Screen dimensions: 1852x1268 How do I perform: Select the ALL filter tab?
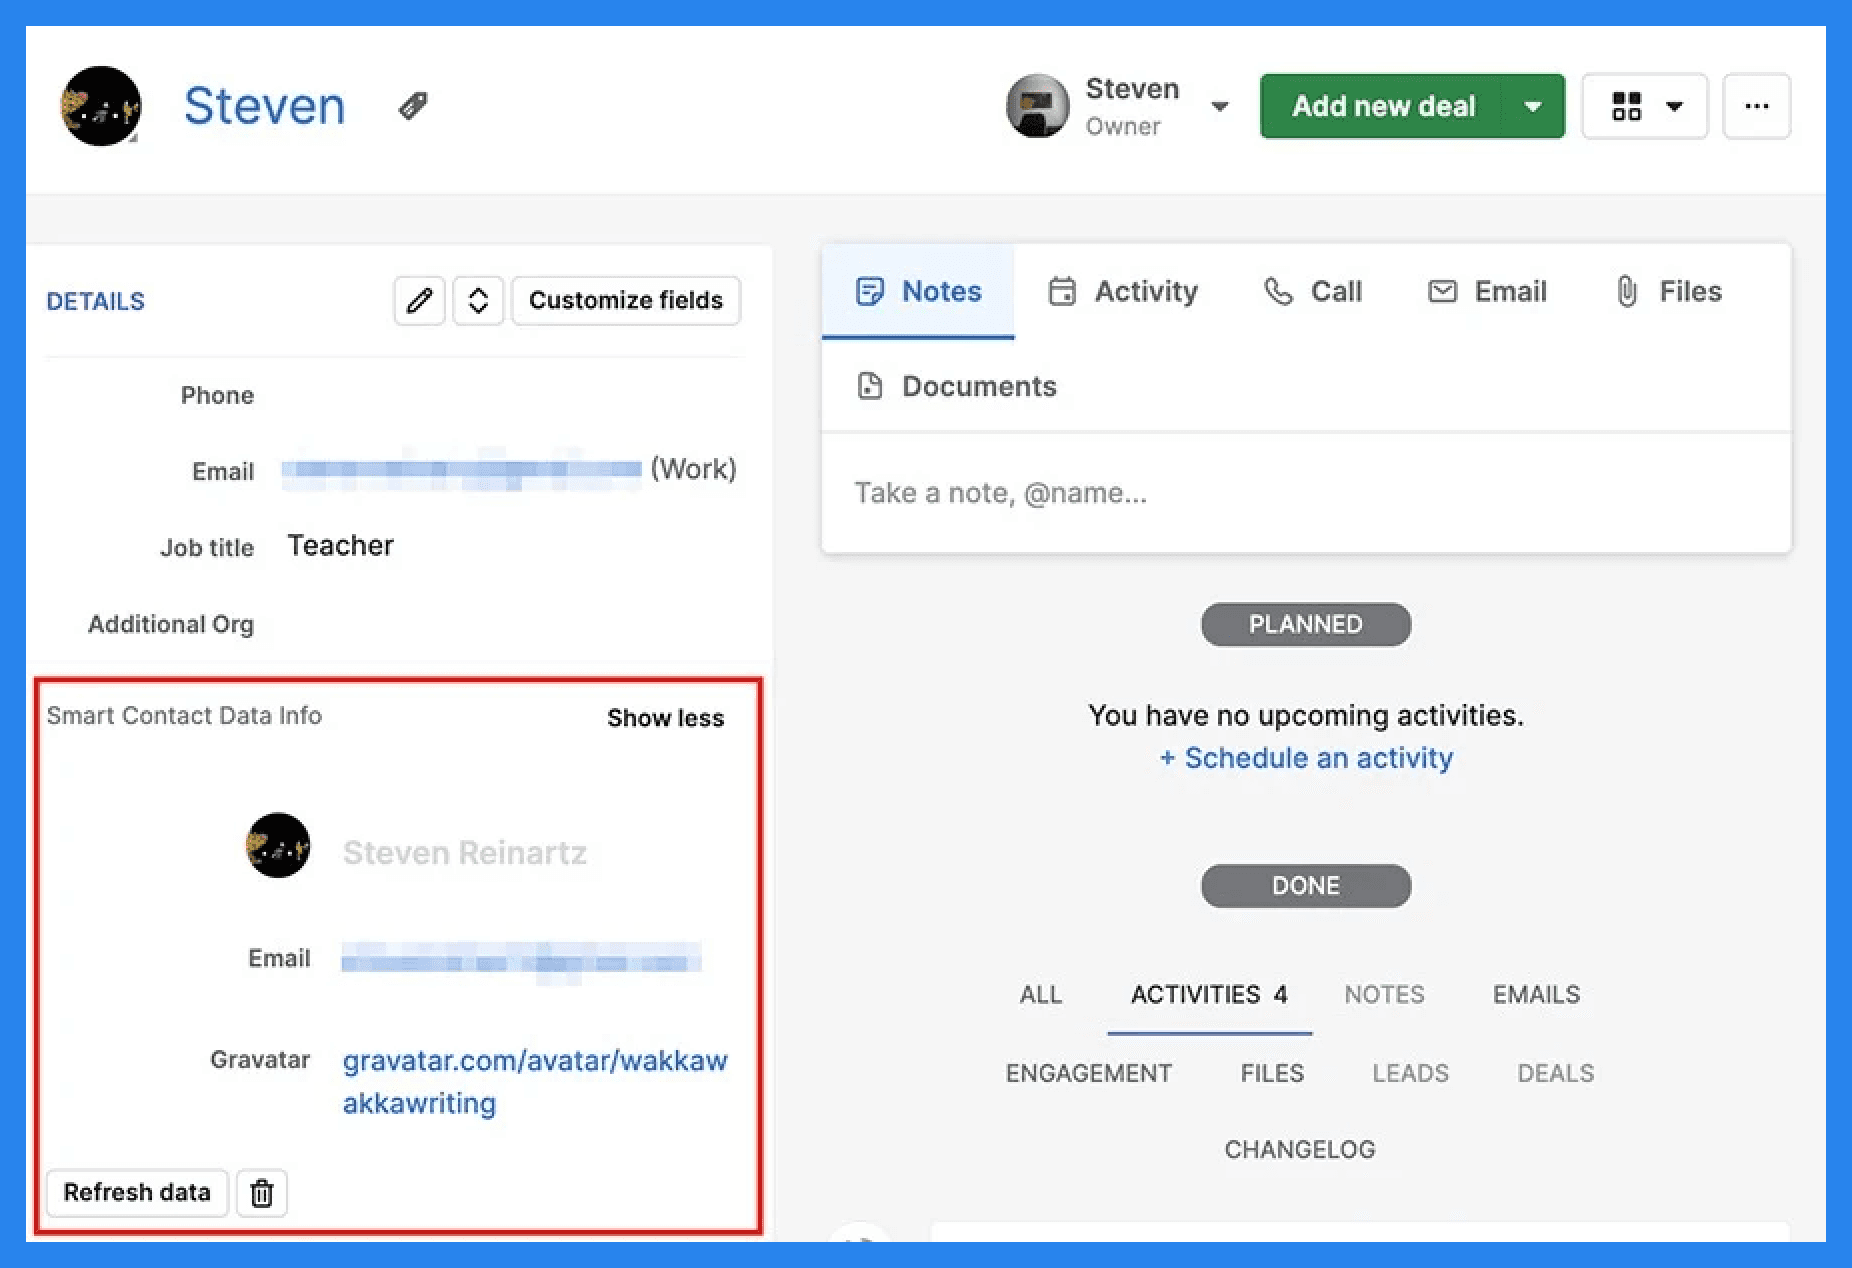click(1040, 994)
